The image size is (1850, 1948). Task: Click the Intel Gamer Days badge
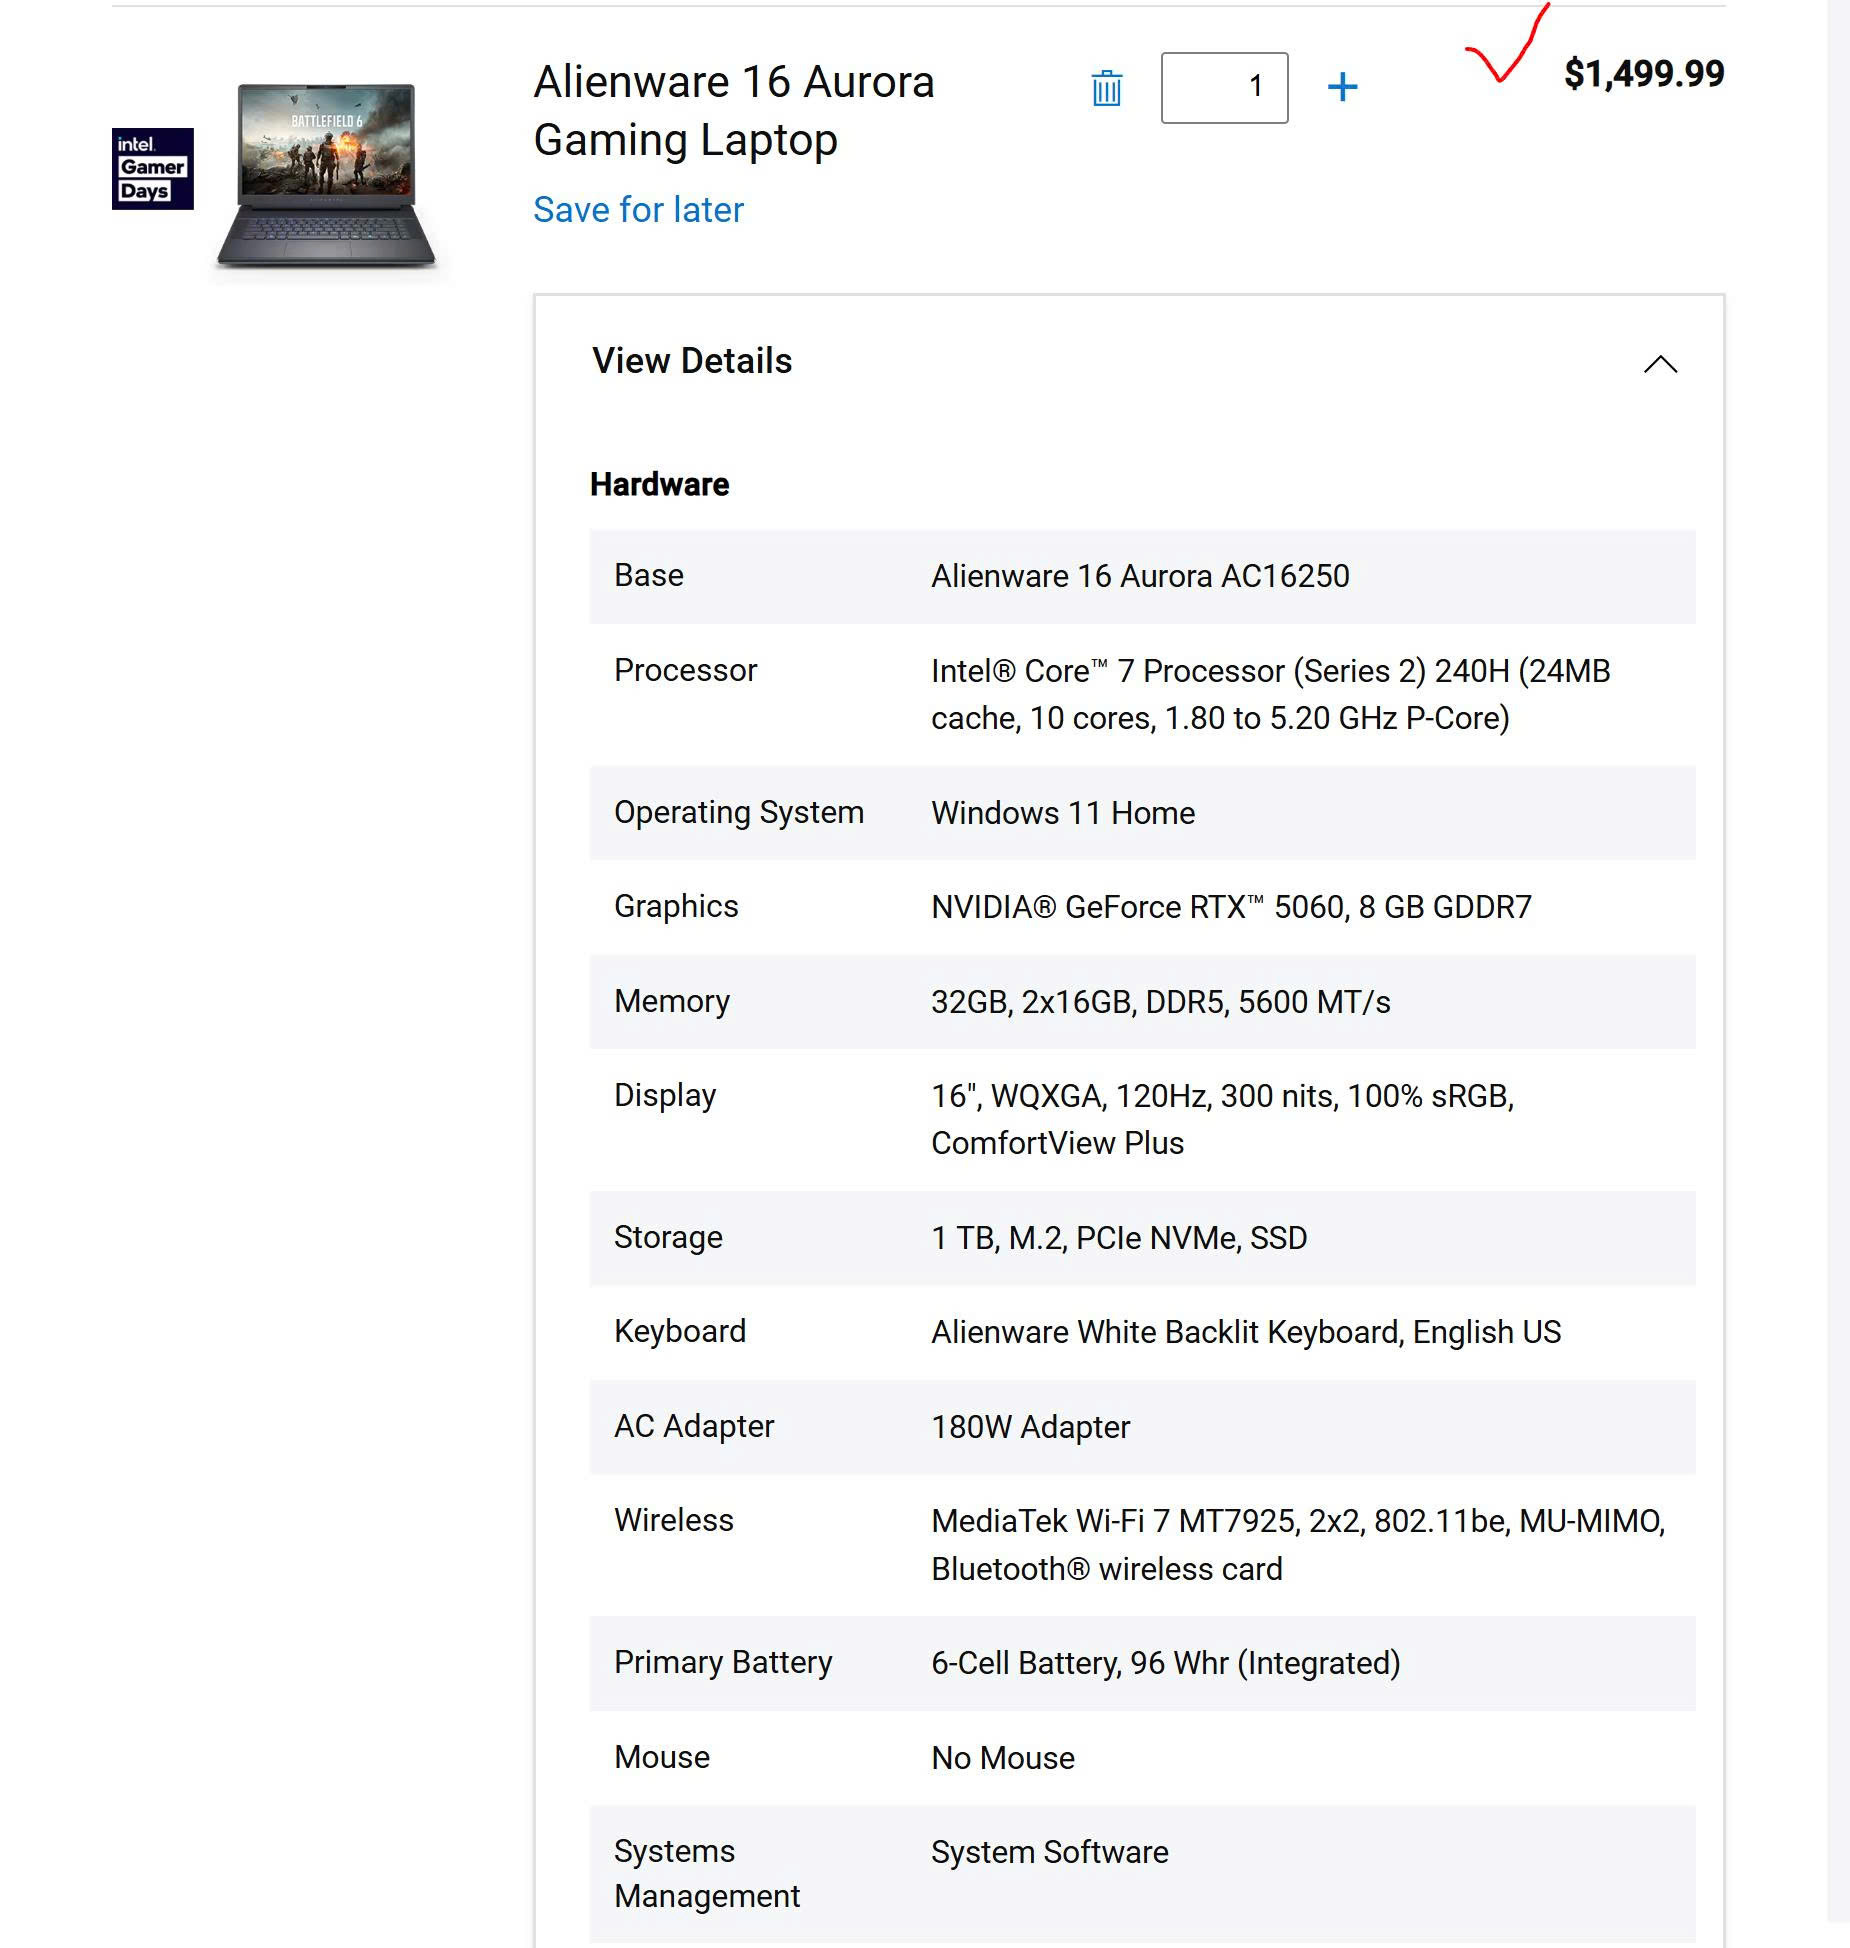coord(152,168)
